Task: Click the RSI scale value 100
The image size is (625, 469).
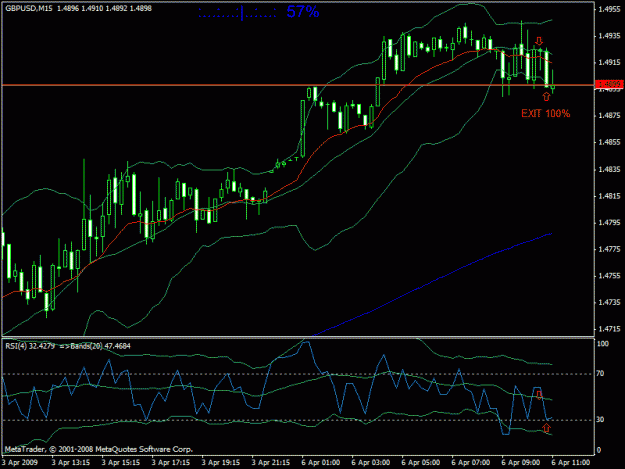Action: [x=603, y=343]
